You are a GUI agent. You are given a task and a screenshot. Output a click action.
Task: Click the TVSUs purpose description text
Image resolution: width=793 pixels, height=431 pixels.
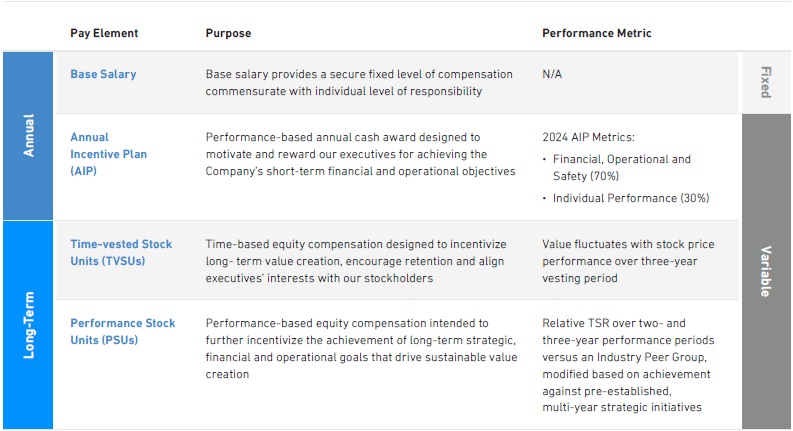(x=355, y=261)
